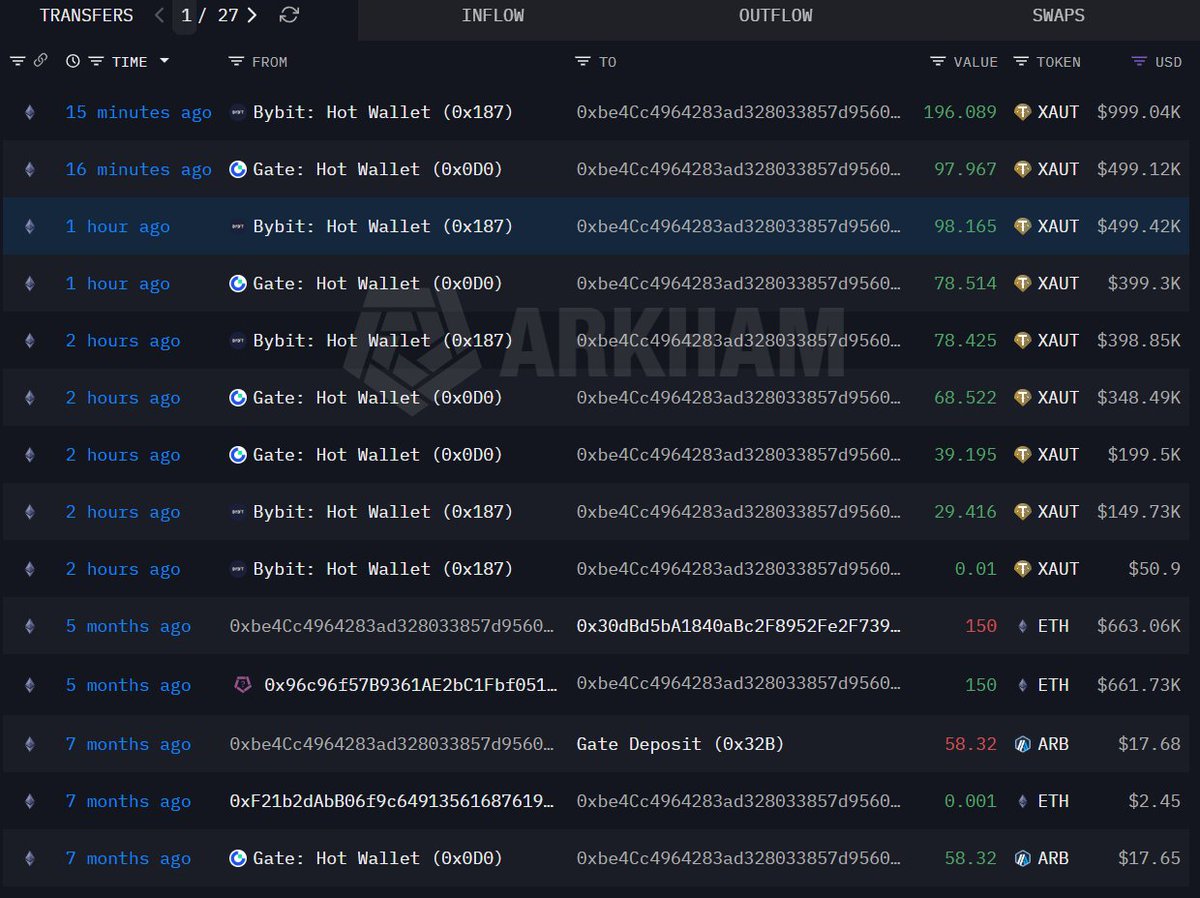Screen dimensions: 1200x898
Task: Click the clock icon beside TIME
Action: pos(73,61)
